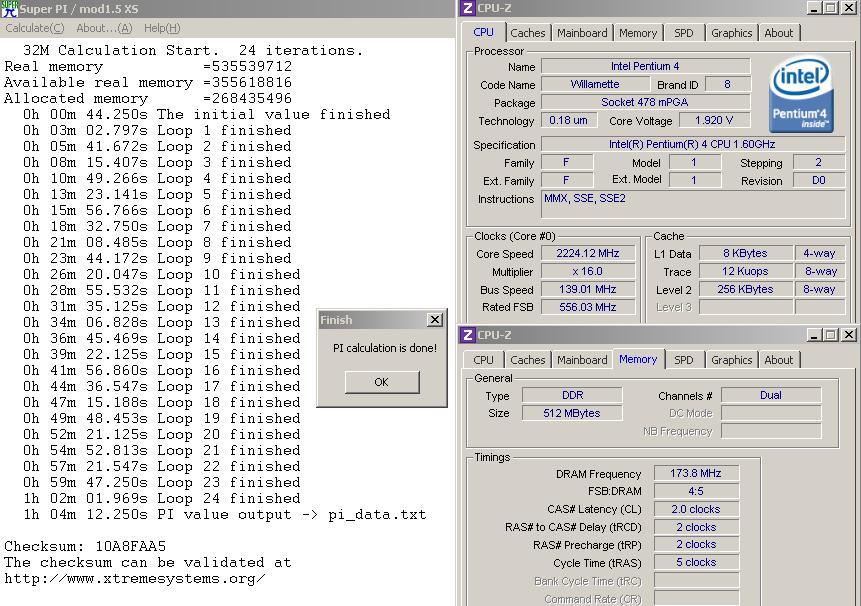
Task: Select CPU tab in upper CPU-Z window
Action: pos(483,32)
